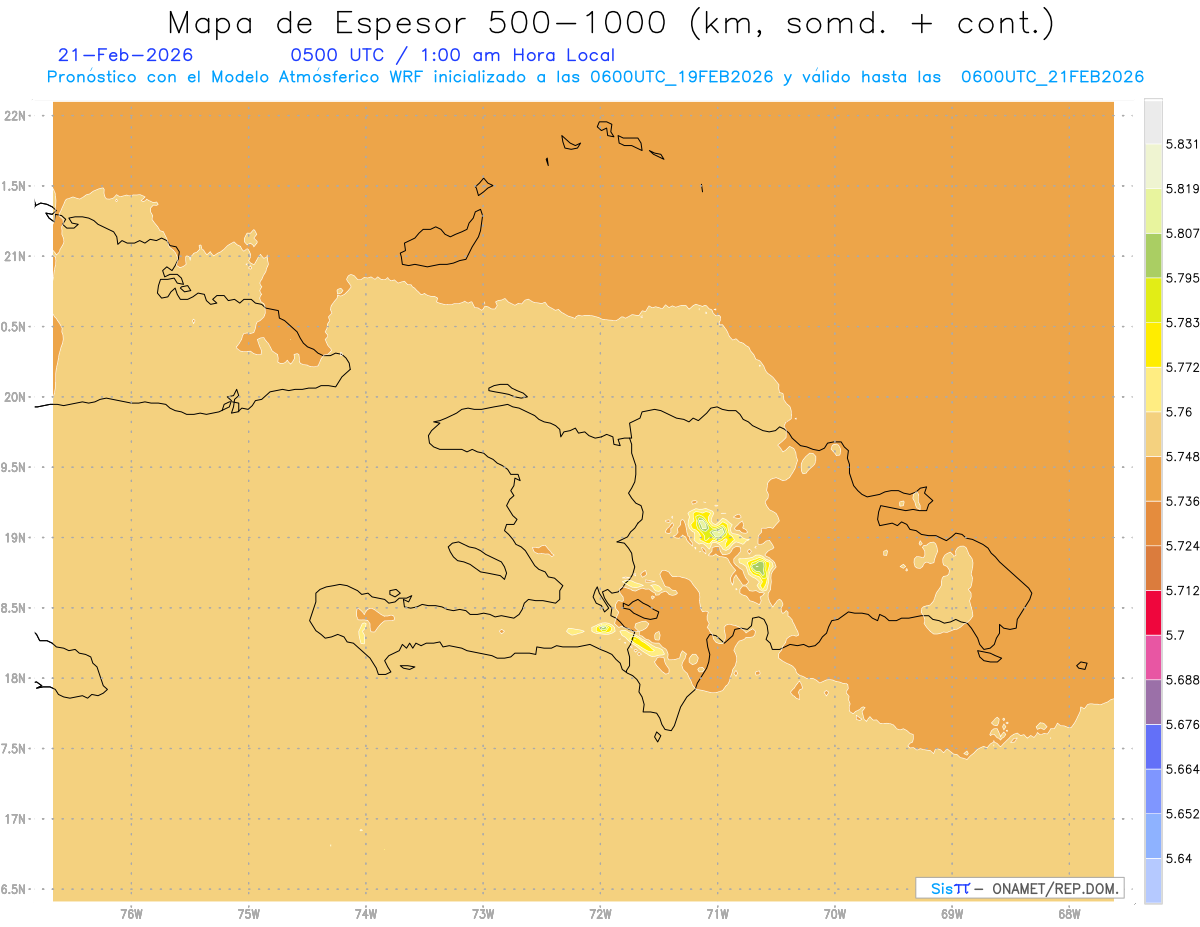The height and width of the screenshot is (927, 1200).
Task: Click the legend value '5.688'
Action: [x=1182, y=680]
